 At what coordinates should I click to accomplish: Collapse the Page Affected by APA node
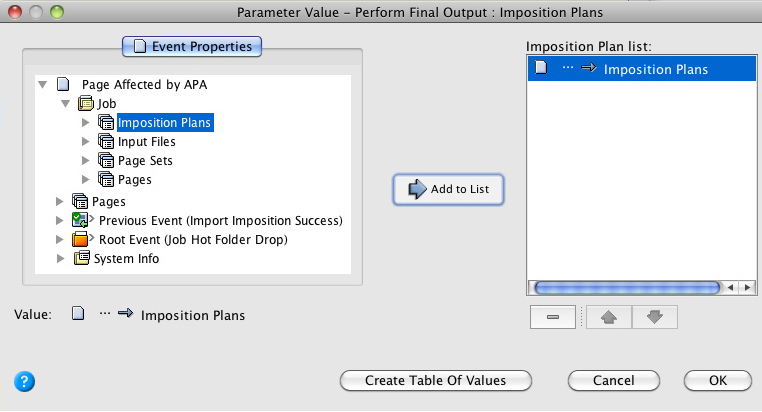pos(43,85)
